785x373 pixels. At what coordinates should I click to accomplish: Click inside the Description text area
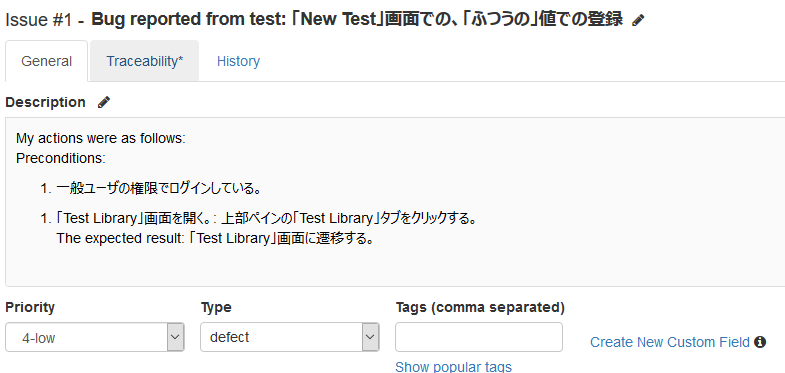tap(395, 202)
